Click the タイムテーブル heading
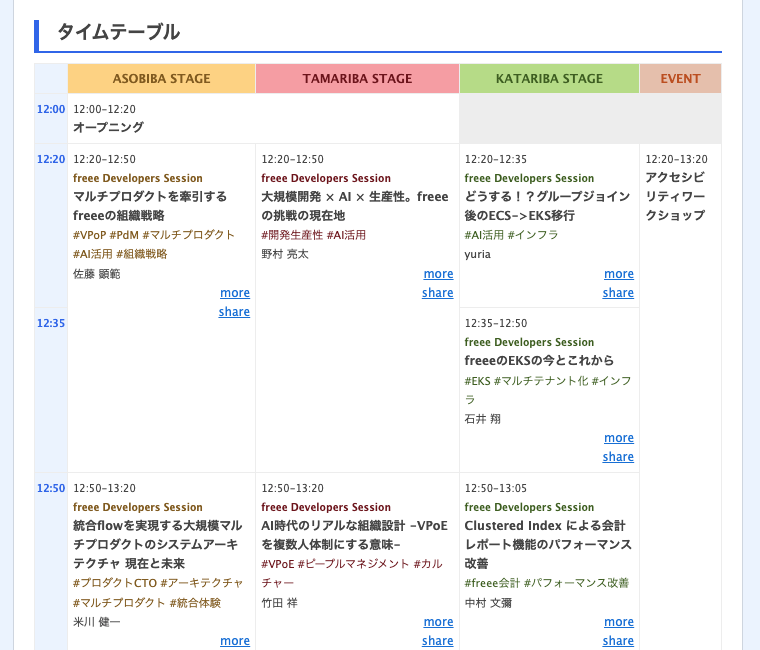The width and height of the screenshot is (760, 650). (119, 32)
